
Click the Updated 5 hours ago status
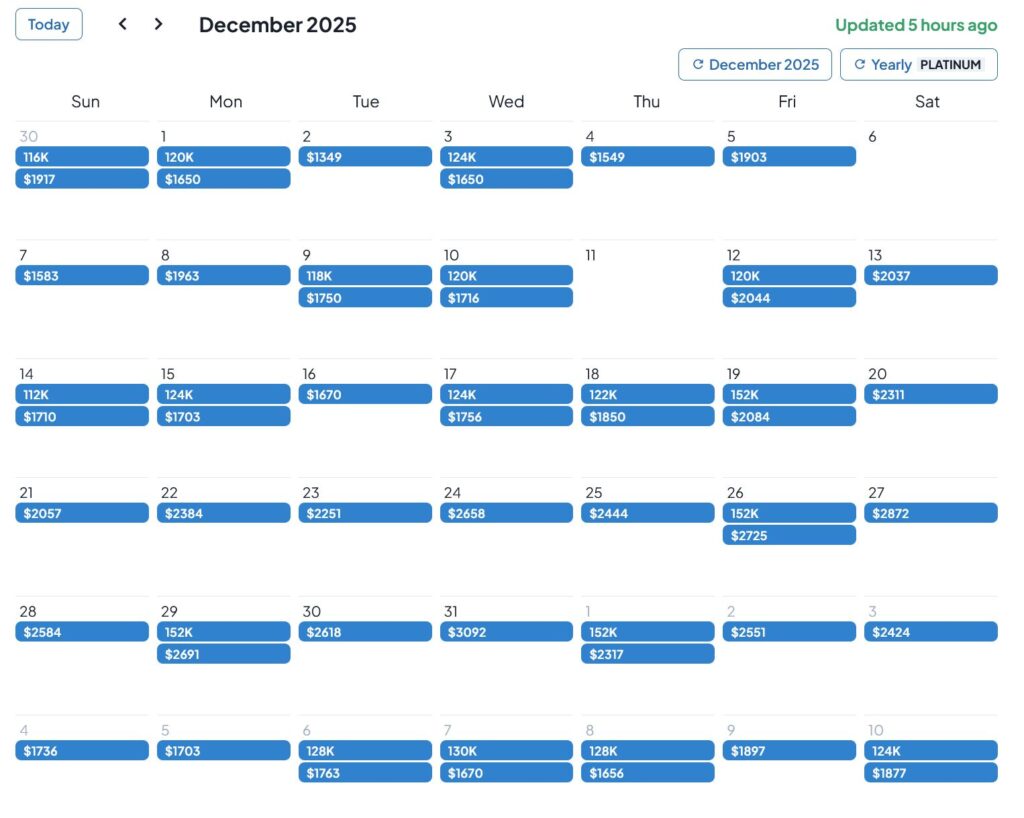click(x=916, y=25)
